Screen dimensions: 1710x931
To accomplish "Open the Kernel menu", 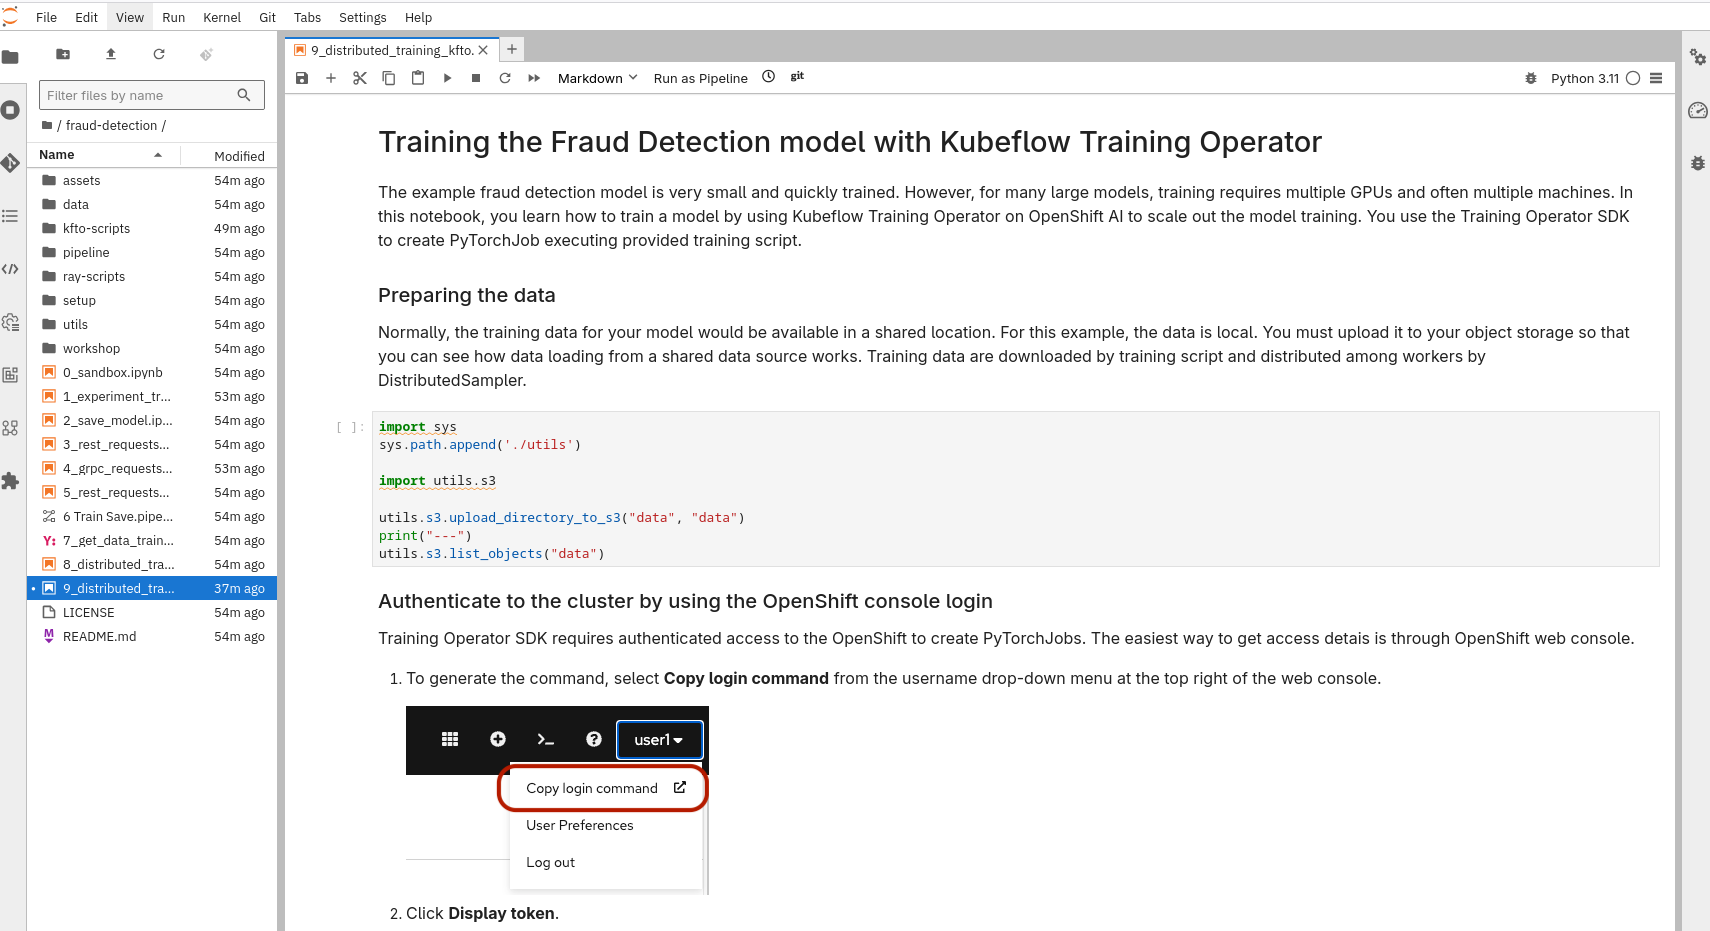I will (x=222, y=17).
